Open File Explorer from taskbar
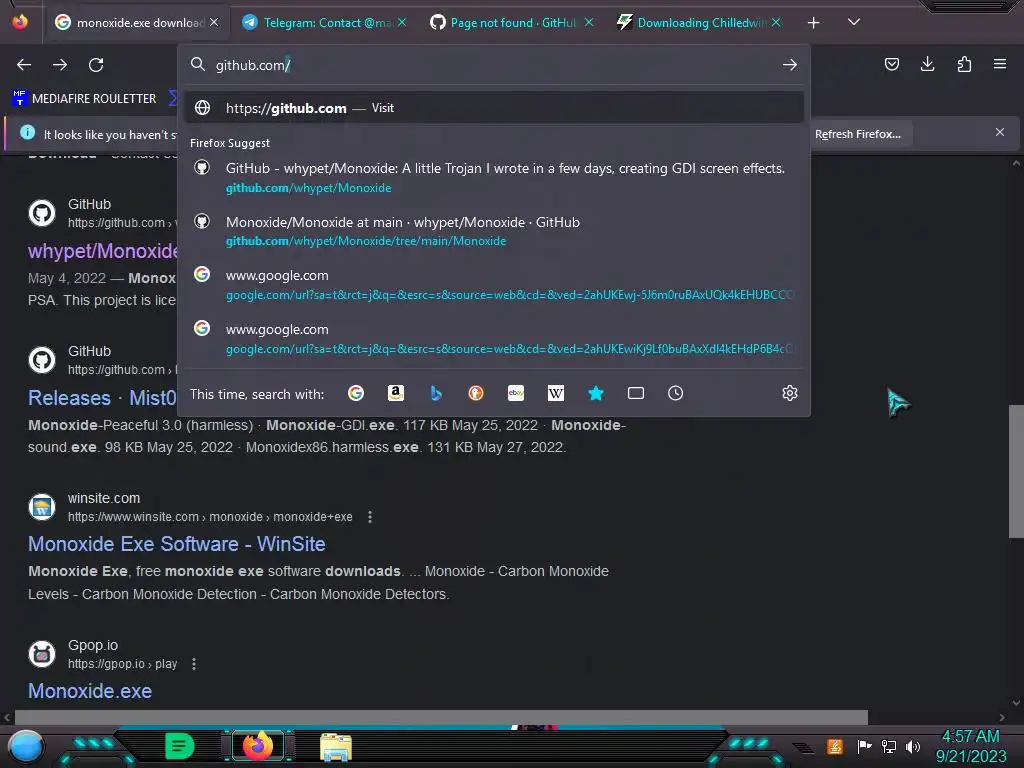The image size is (1024, 768). (x=336, y=746)
